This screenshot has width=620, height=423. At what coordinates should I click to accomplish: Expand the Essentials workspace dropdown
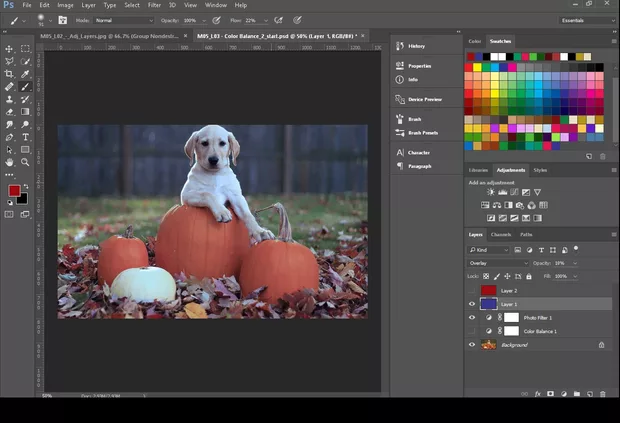pyautogui.click(x=587, y=20)
